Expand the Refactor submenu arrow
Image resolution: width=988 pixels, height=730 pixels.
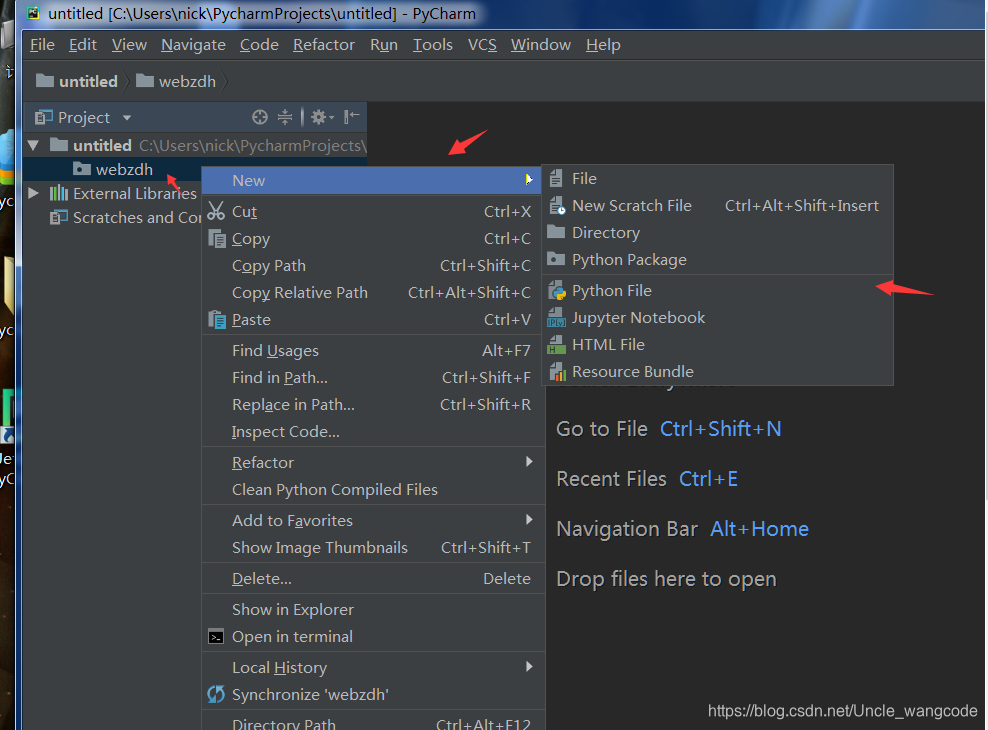click(529, 462)
